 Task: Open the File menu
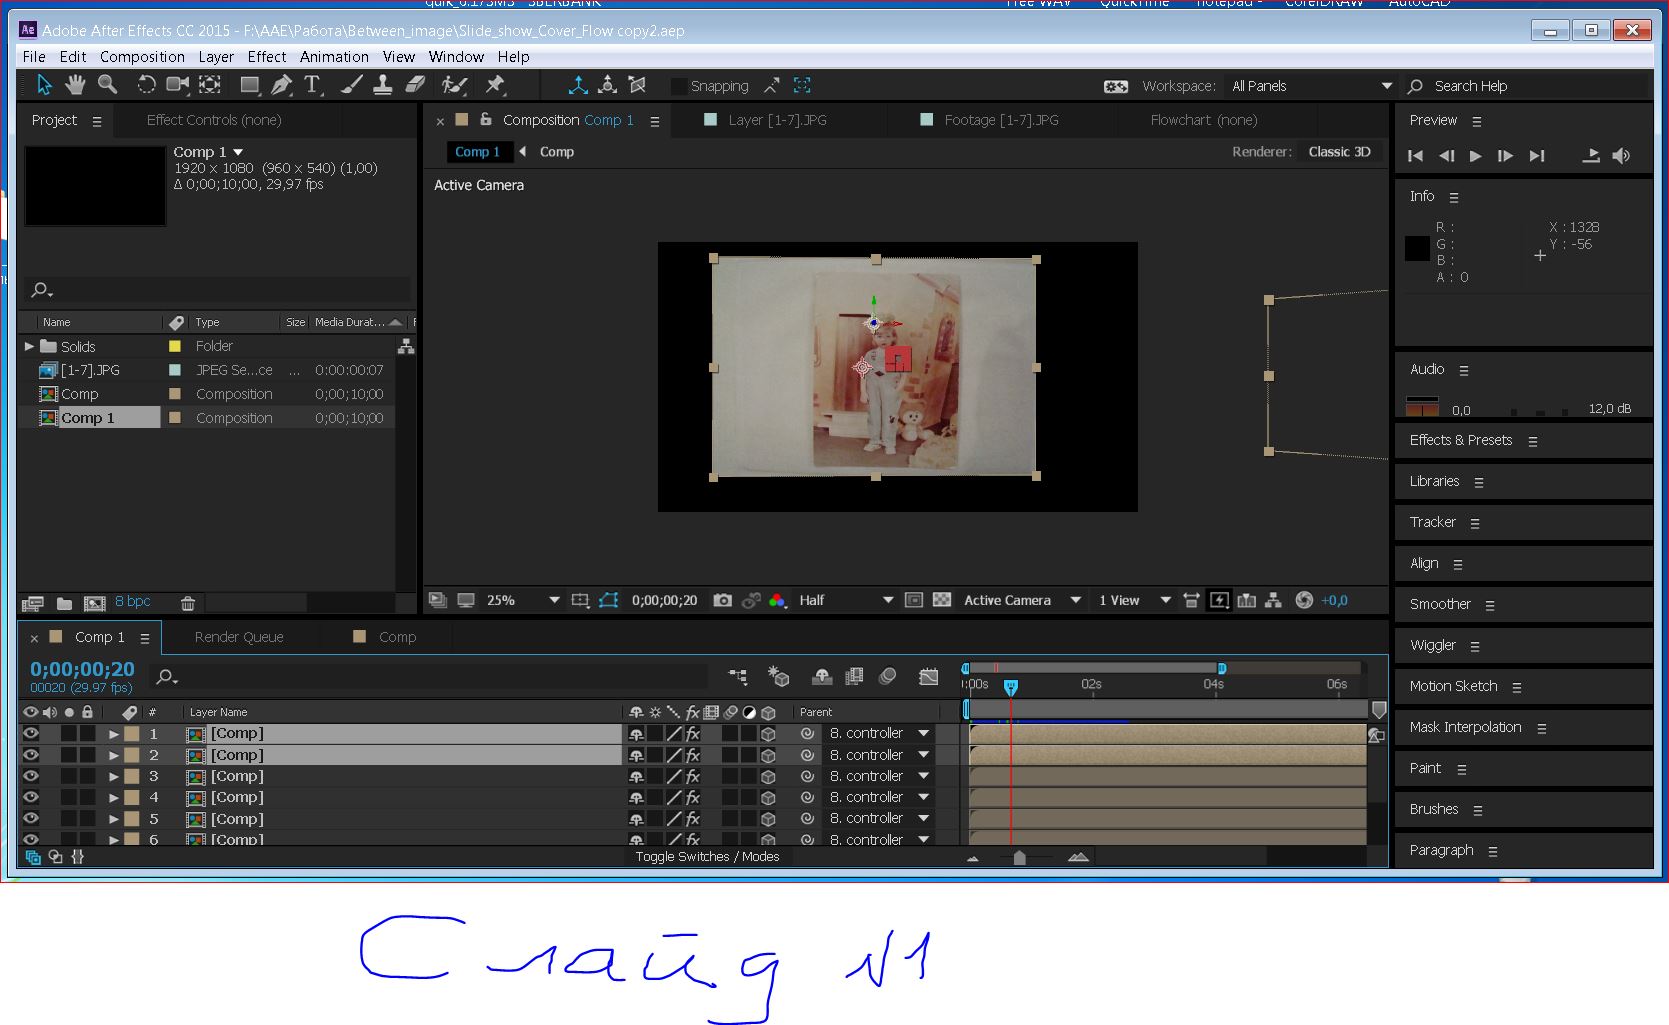34,57
